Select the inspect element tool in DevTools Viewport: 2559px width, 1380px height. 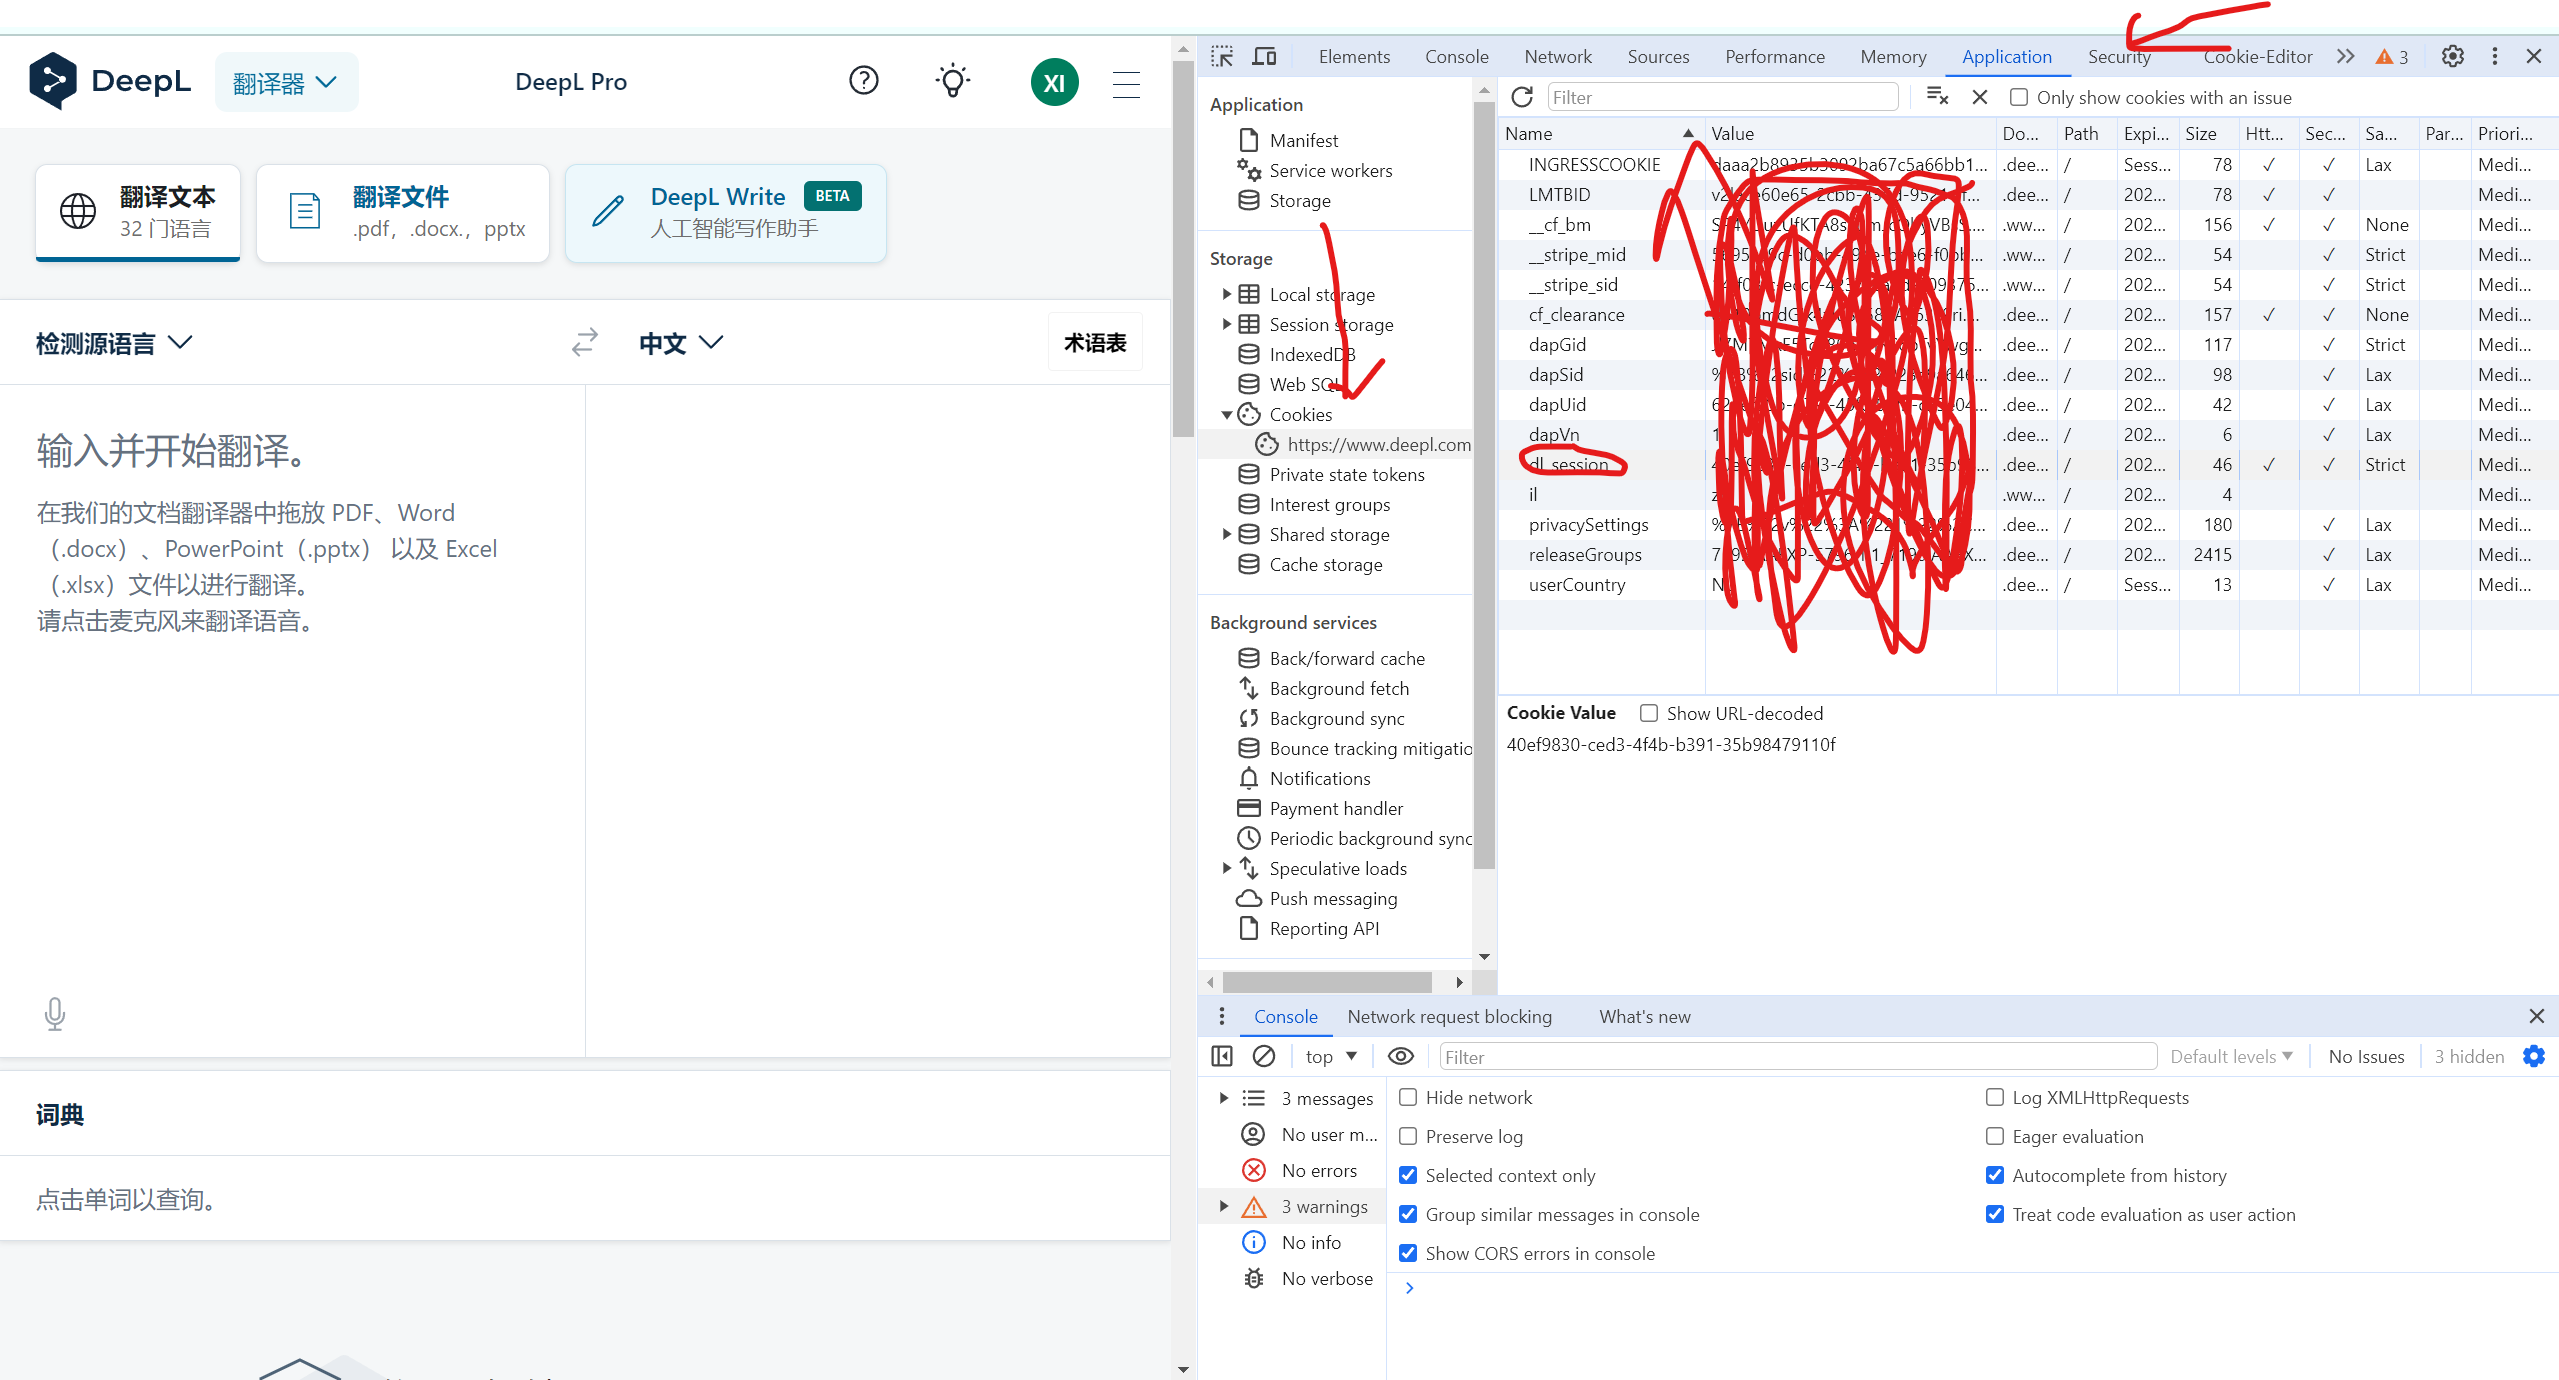1222,56
